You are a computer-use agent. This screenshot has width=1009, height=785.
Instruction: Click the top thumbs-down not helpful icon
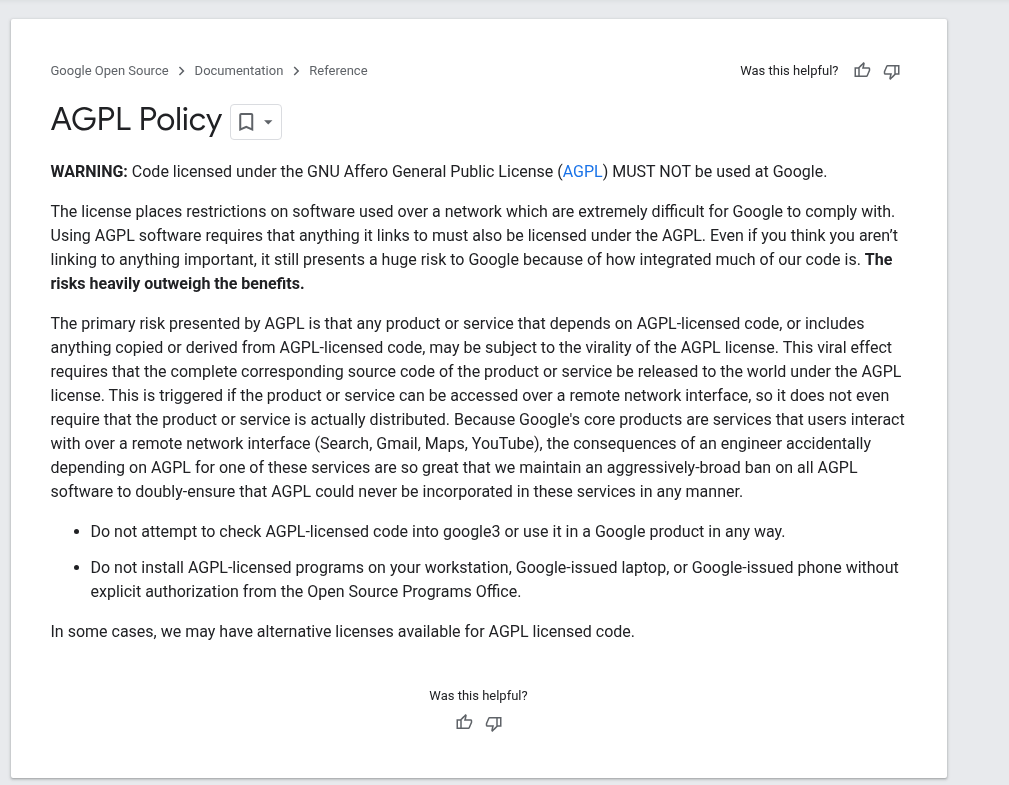tap(891, 71)
